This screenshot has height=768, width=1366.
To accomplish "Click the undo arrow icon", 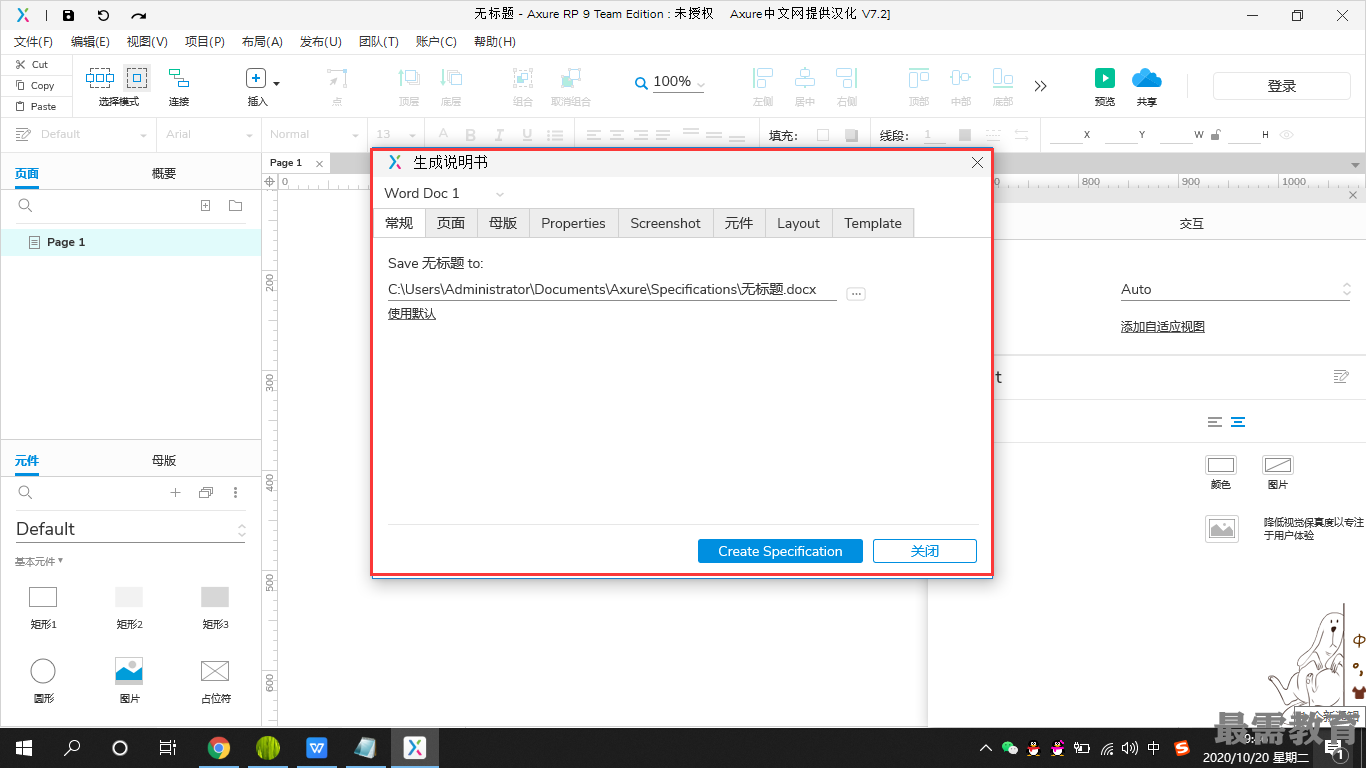I will pos(103,15).
